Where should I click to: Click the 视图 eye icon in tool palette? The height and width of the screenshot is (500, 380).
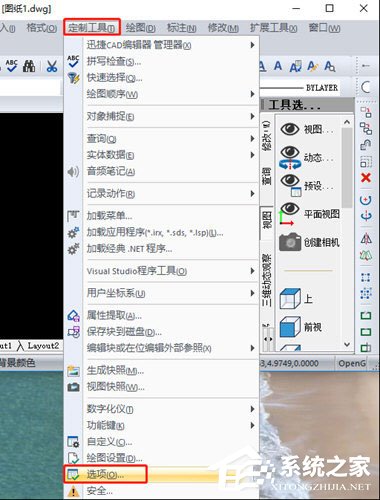pyautogui.click(x=290, y=129)
